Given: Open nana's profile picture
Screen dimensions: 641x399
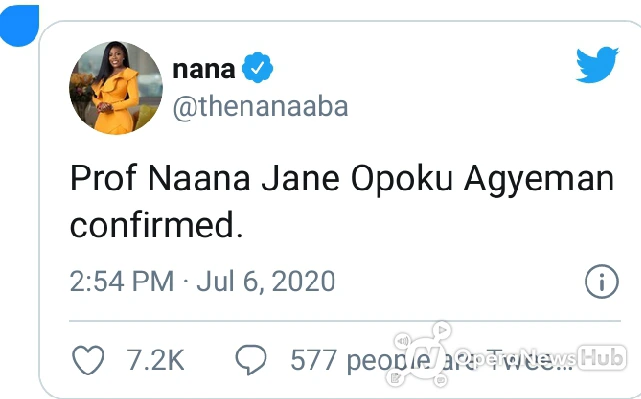Looking at the screenshot, I should click(116, 88).
